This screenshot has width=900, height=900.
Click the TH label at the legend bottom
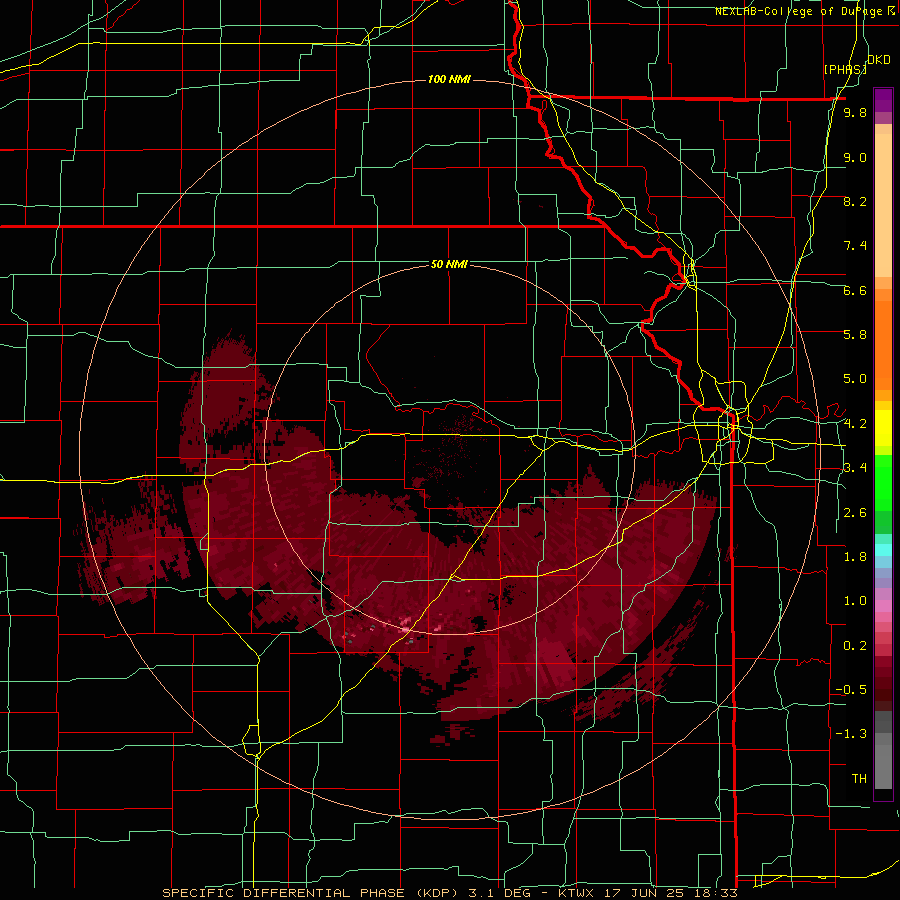[x=859, y=779]
